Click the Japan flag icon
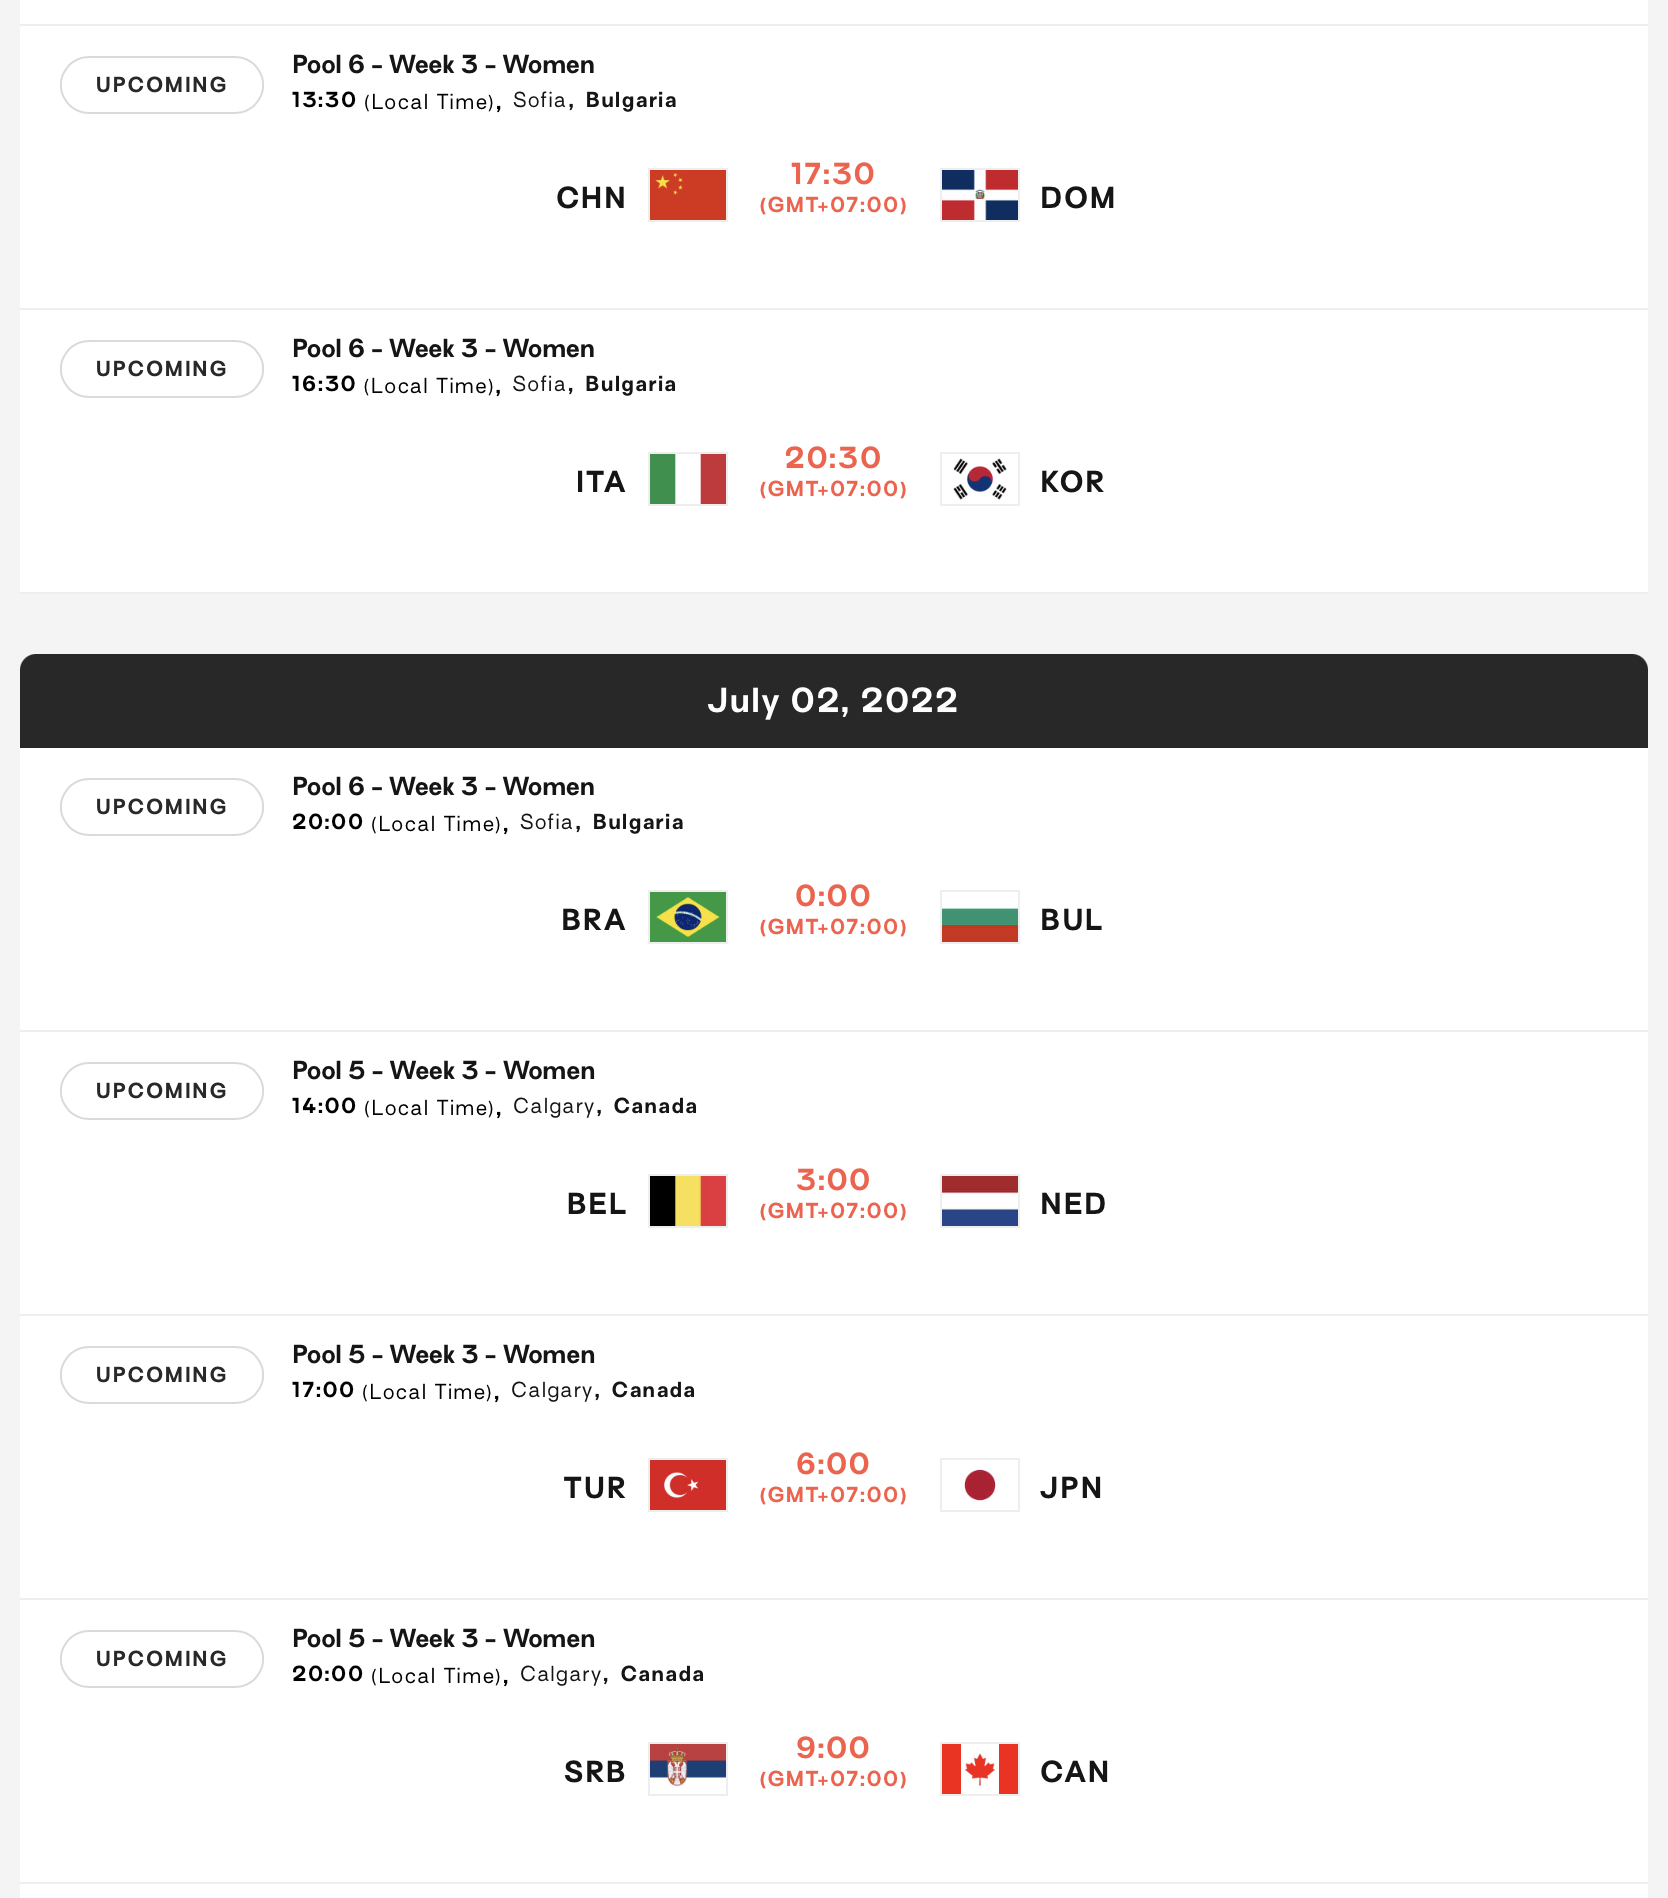The height and width of the screenshot is (1898, 1668). [979, 1485]
